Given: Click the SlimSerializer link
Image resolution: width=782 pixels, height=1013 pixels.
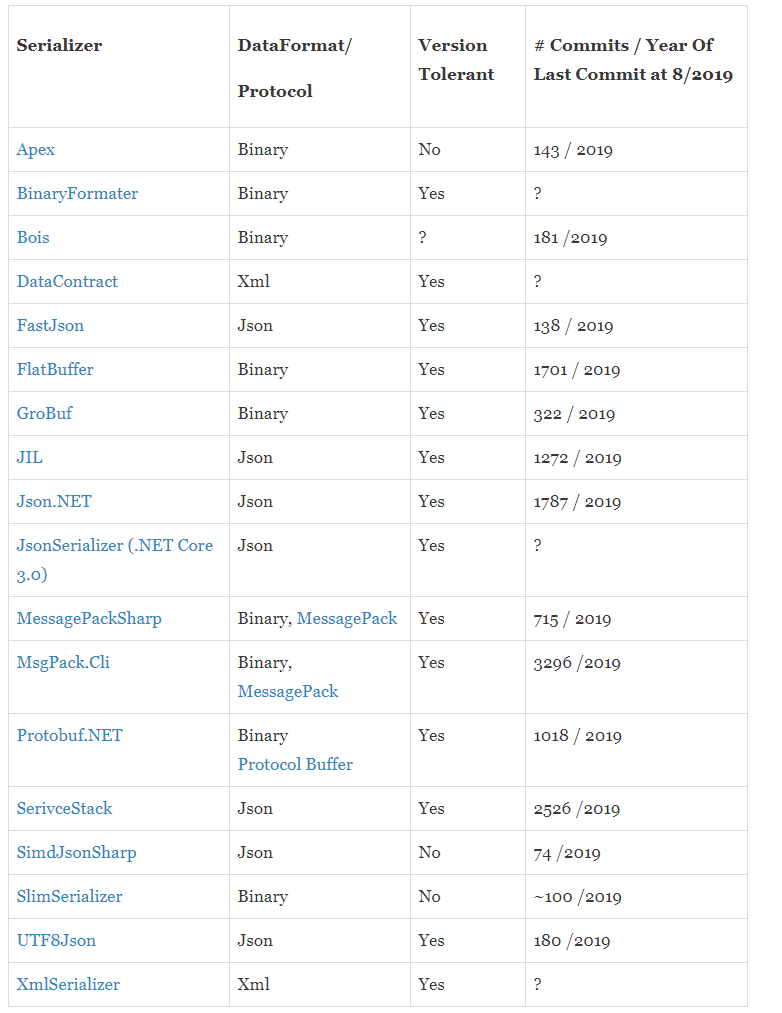Looking at the screenshot, I should pyautogui.click(x=69, y=897).
